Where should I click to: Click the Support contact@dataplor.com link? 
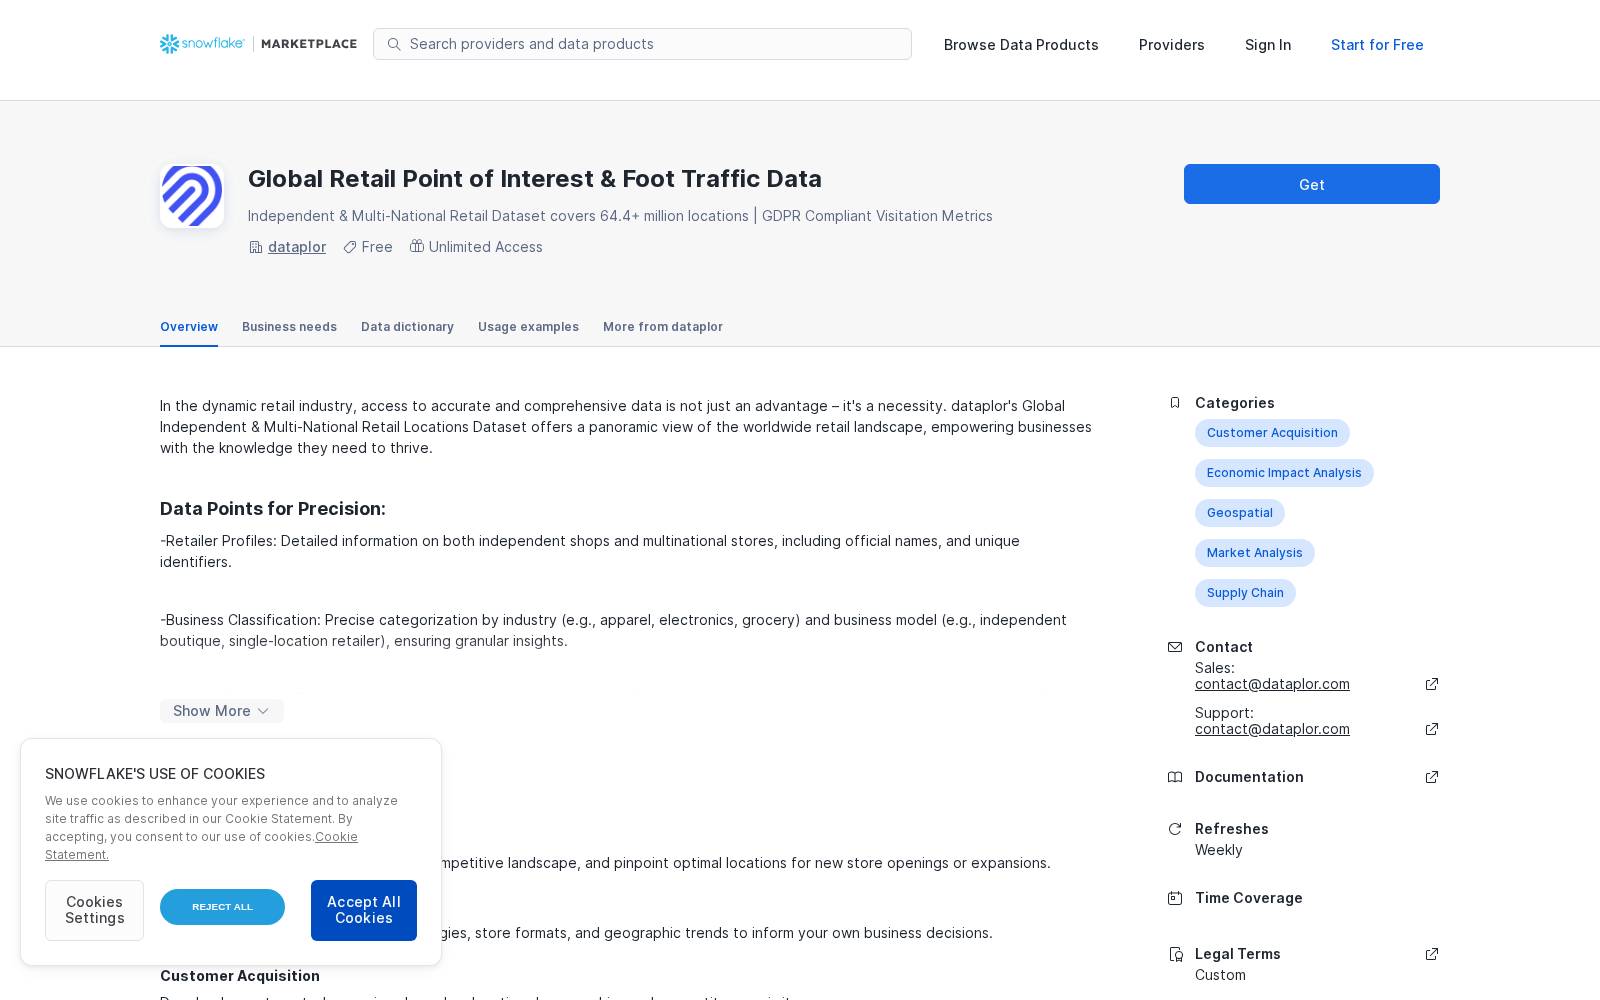click(x=1272, y=729)
